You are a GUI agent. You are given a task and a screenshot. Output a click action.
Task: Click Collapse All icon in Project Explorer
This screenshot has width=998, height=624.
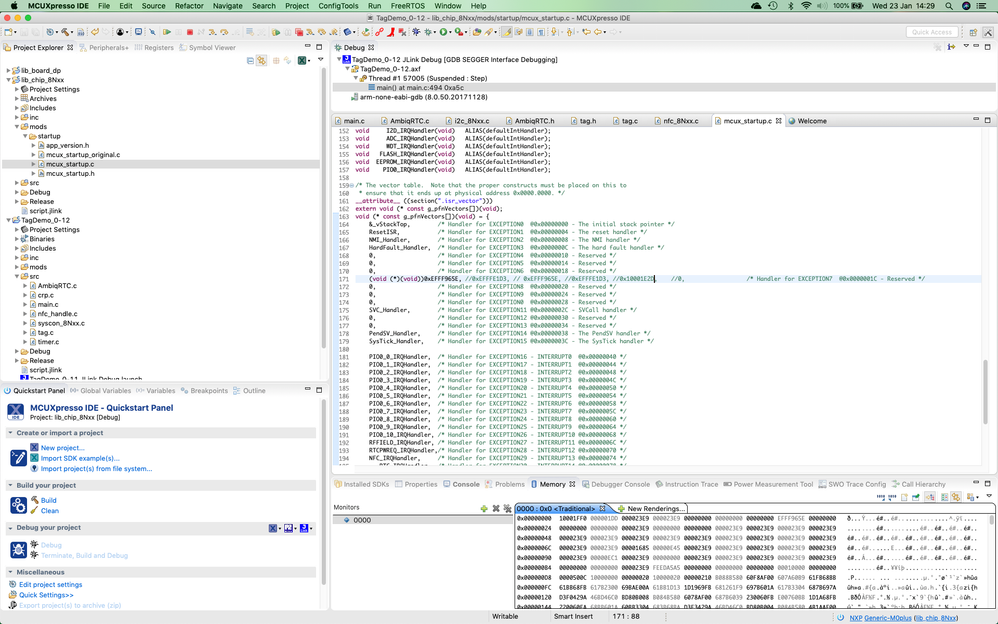250,61
